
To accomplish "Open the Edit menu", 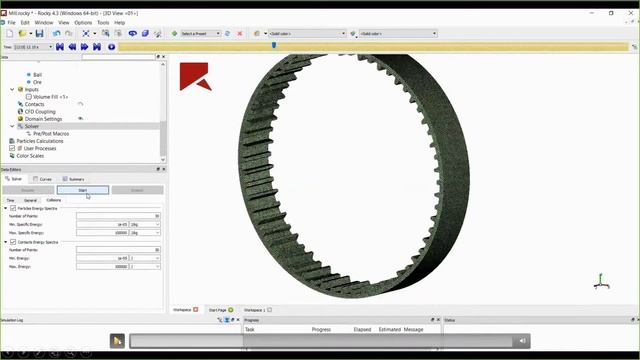I will (x=25, y=23).
